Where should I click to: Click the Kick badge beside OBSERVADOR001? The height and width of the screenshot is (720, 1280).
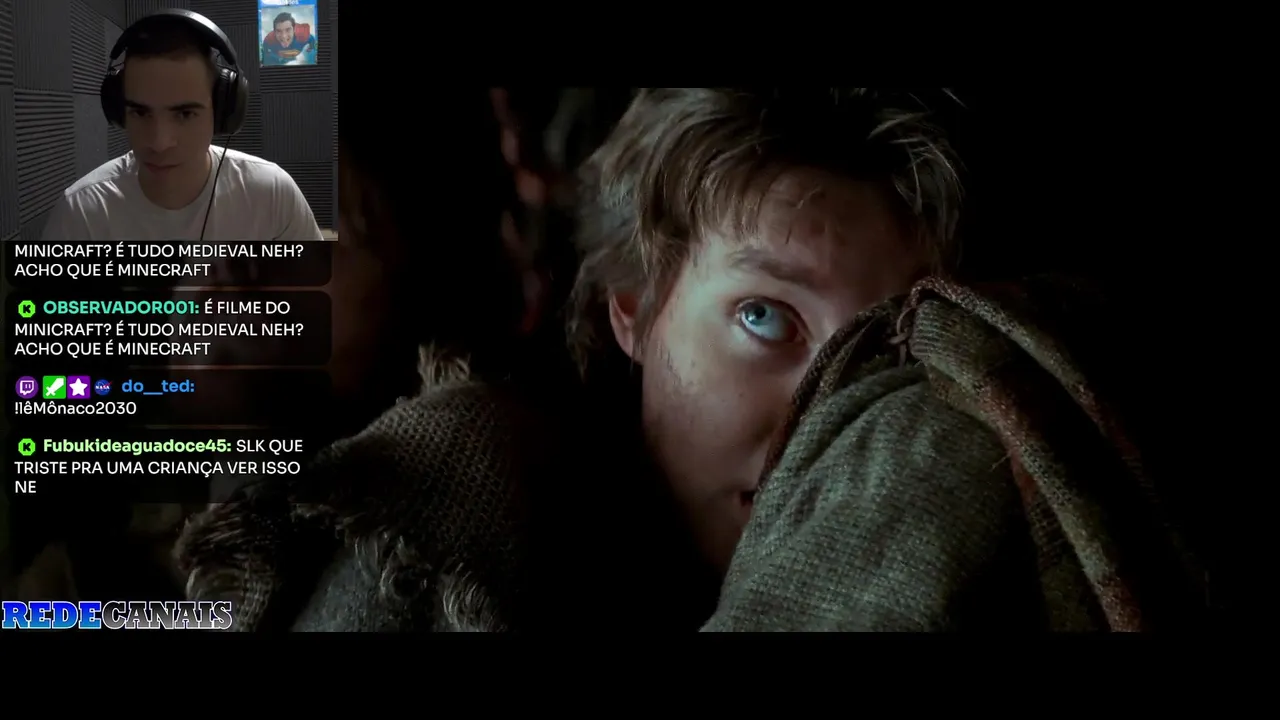(27, 309)
